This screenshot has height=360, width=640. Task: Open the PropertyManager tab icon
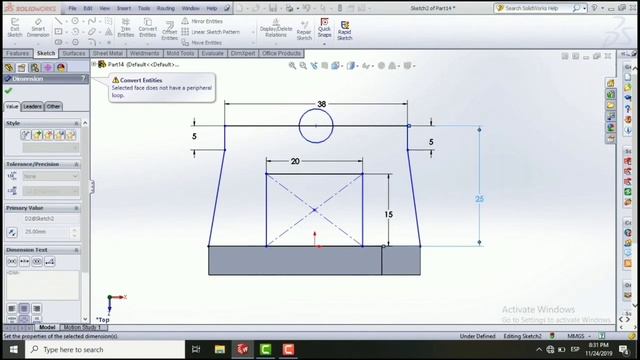[22, 67]
